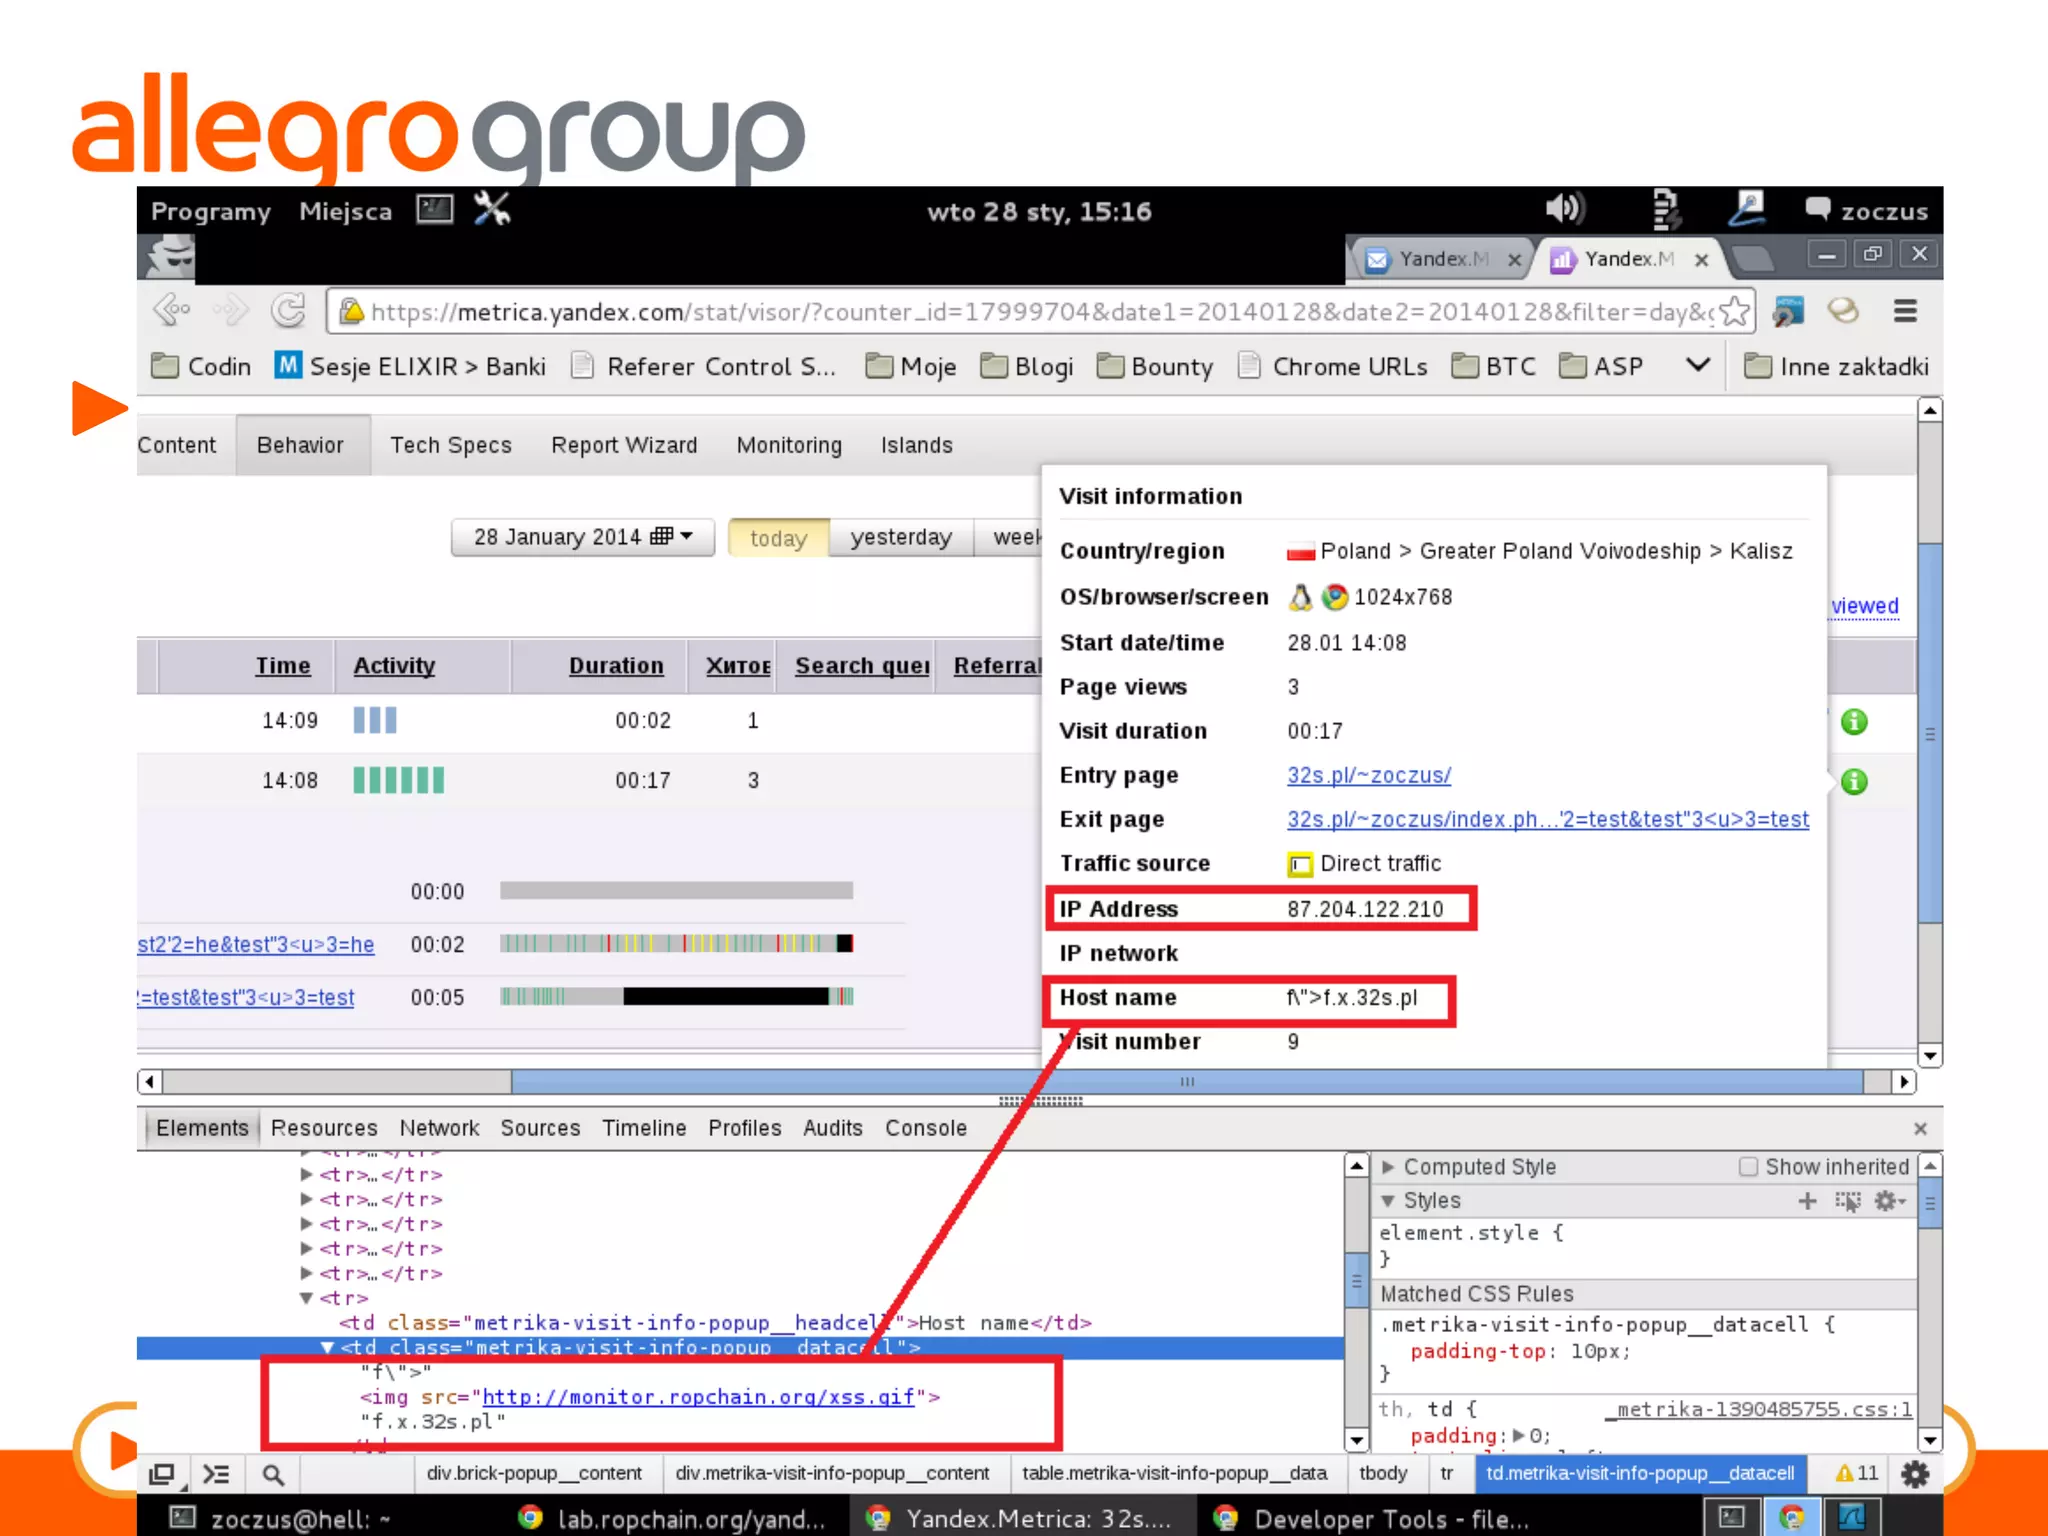Select the today date filter
The image size is (2048, 1536).
click(778, 538)
